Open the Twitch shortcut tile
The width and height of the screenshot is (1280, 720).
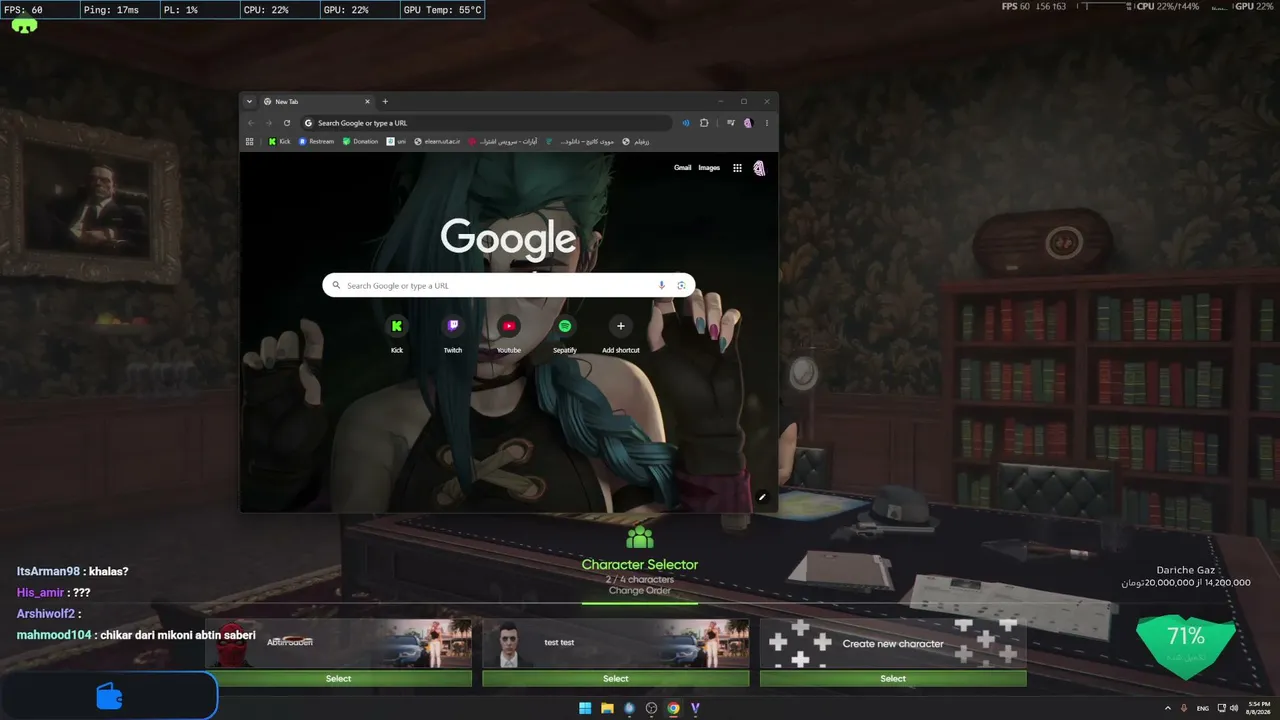click(453, 334)
